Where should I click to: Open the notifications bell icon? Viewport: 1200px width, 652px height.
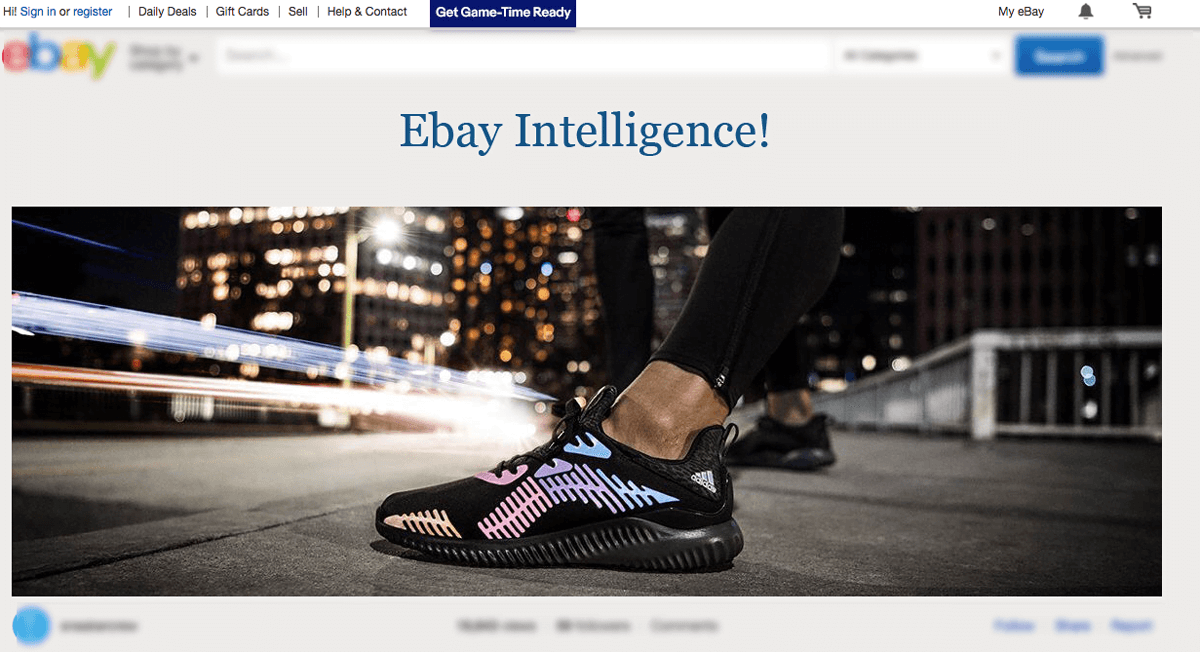click(1086, 12)
